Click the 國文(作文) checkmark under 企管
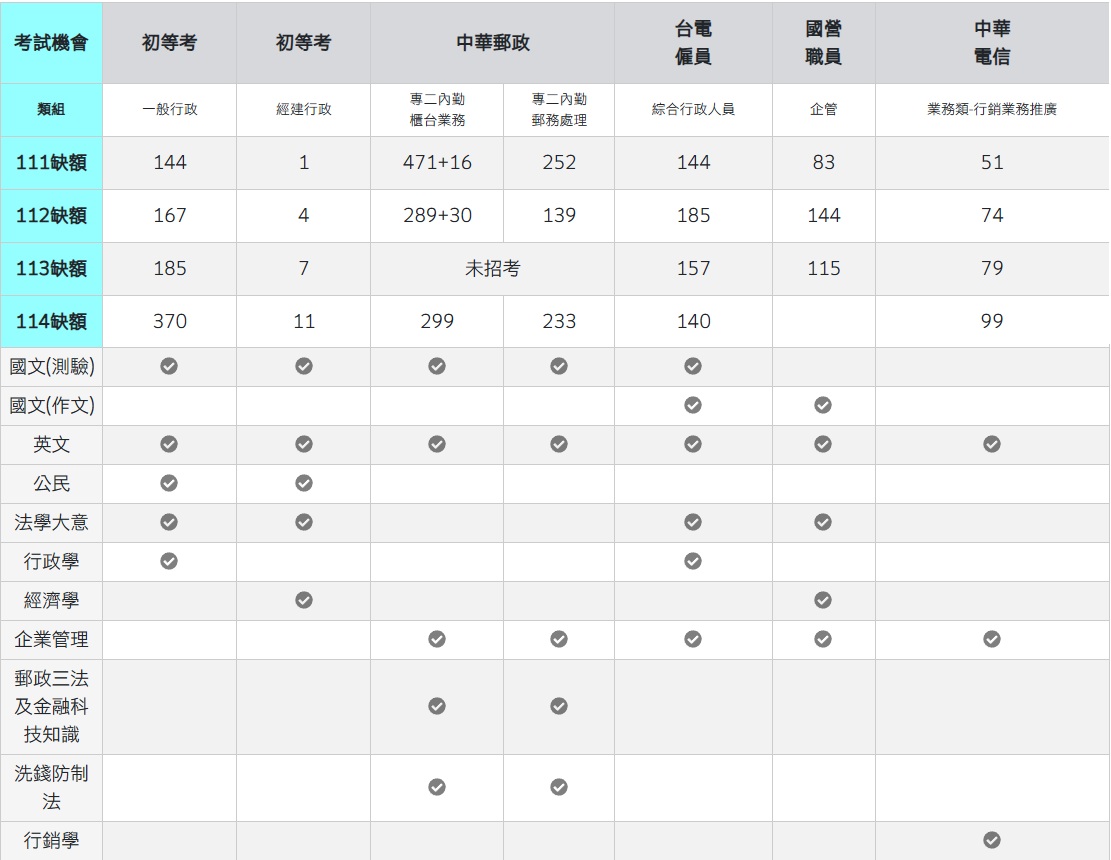Viewport: 1111px width, 860px height. pyautogui.click(x=823, y=405)
